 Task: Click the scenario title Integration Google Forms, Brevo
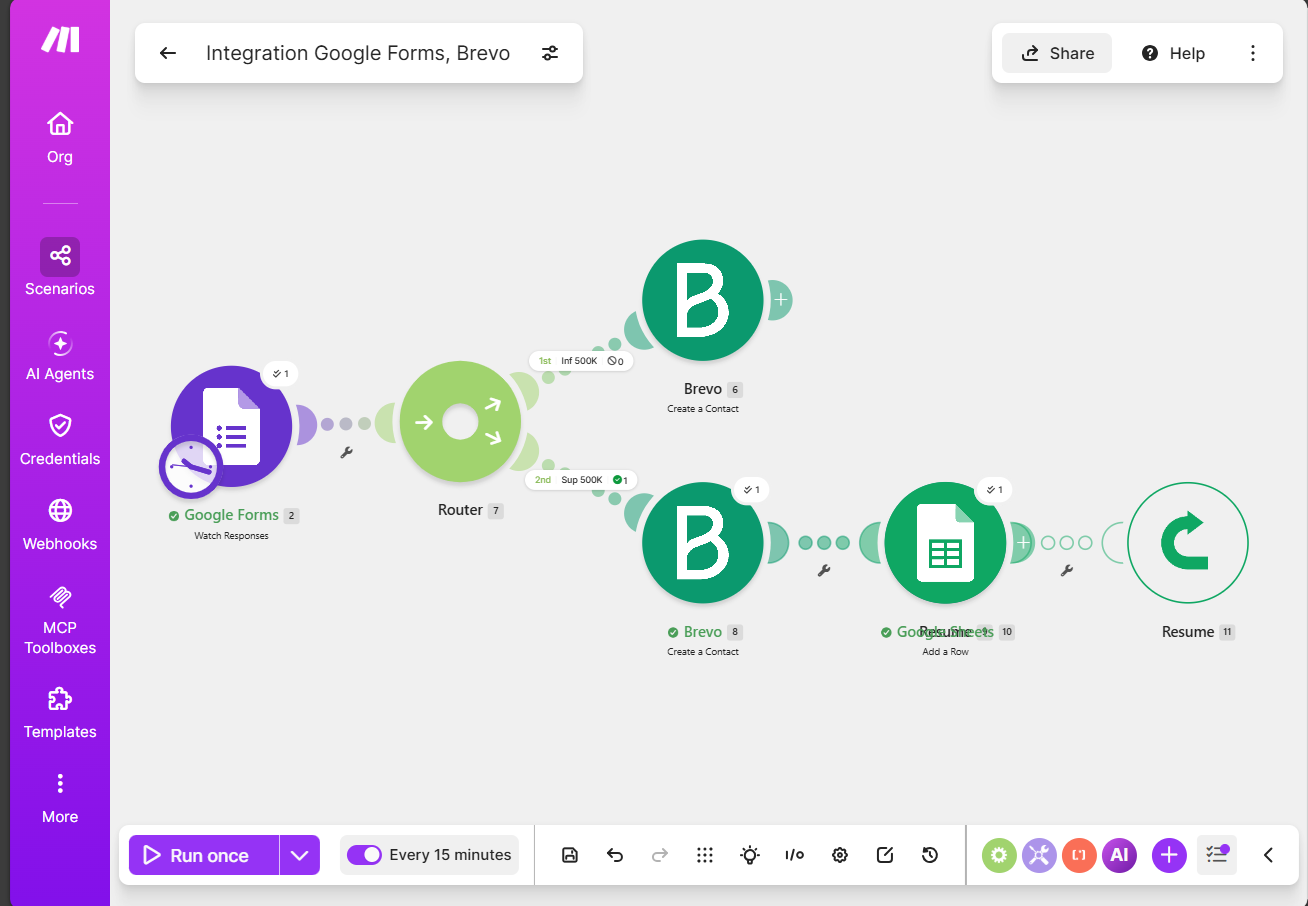click(x=358, y=53)
